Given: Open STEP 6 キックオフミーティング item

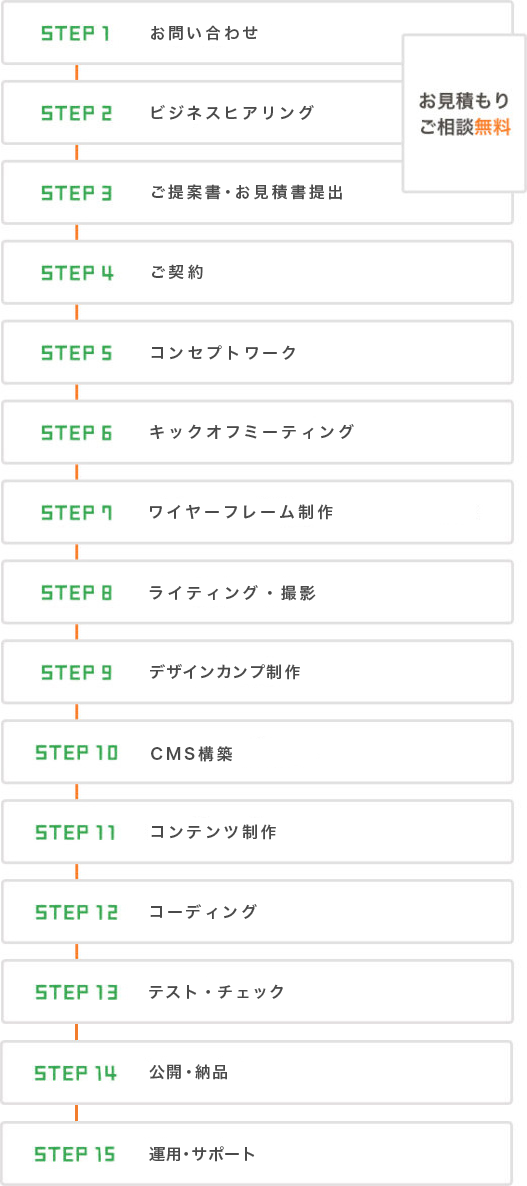Looking at the screenshot, I should [257, 433].
